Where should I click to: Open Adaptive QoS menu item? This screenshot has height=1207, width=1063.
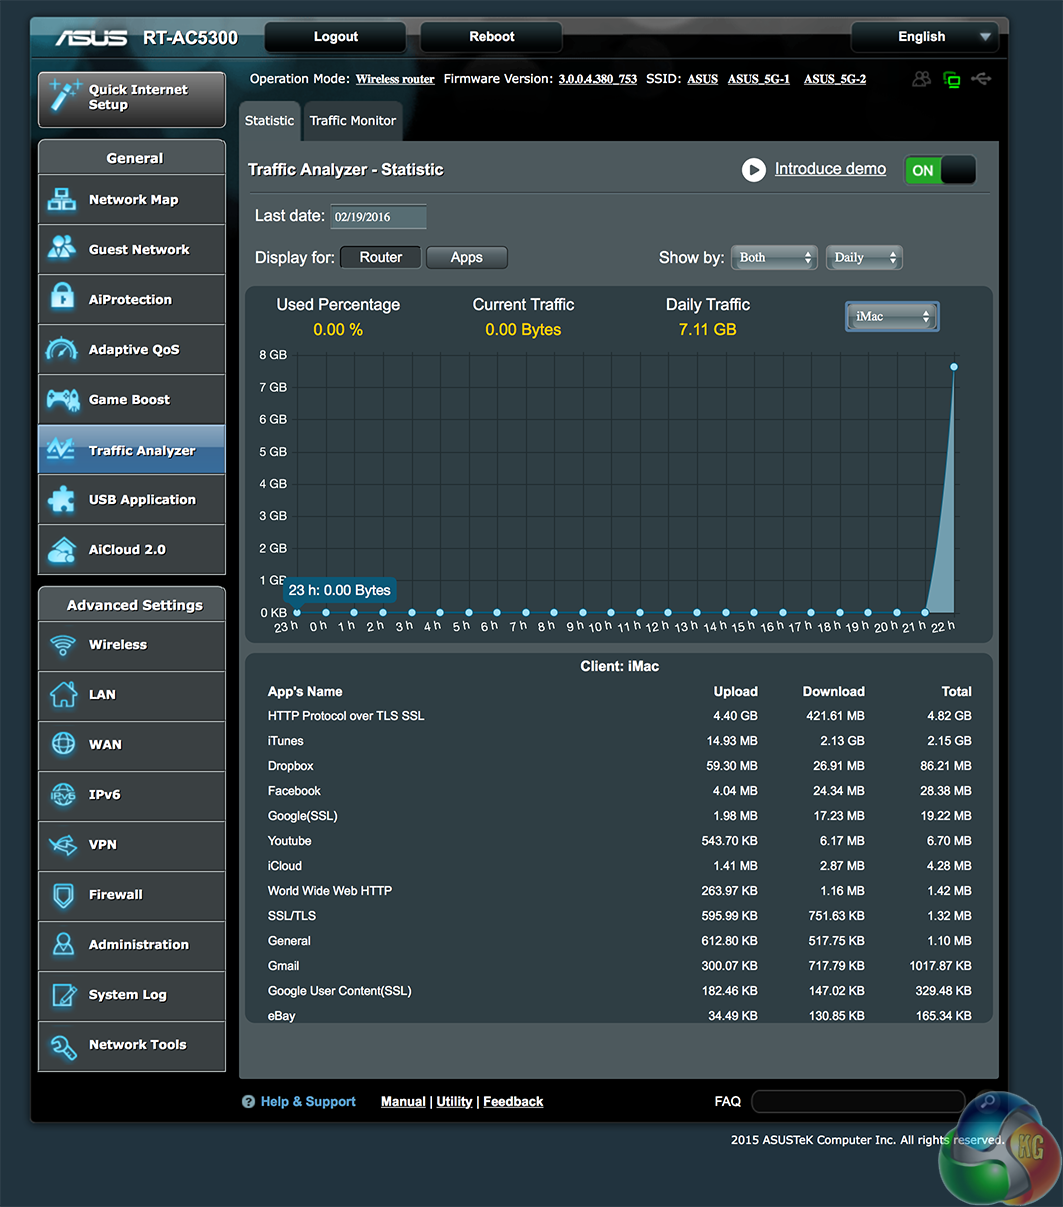(x=132, y=349)
